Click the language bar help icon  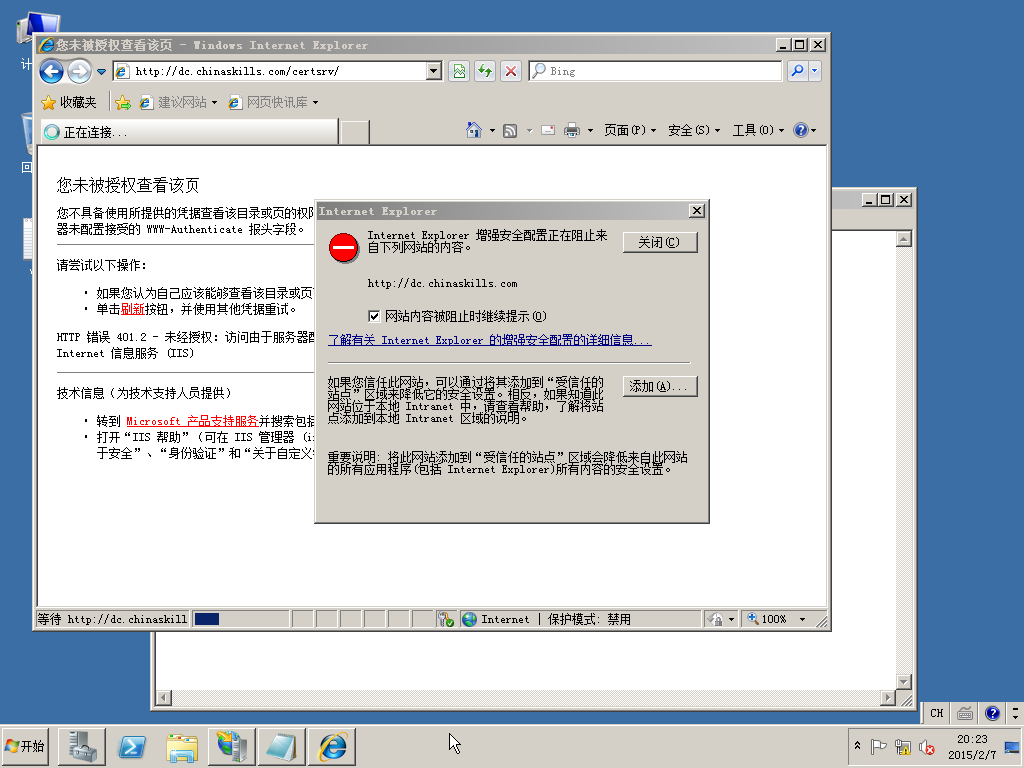coord(993,713)
